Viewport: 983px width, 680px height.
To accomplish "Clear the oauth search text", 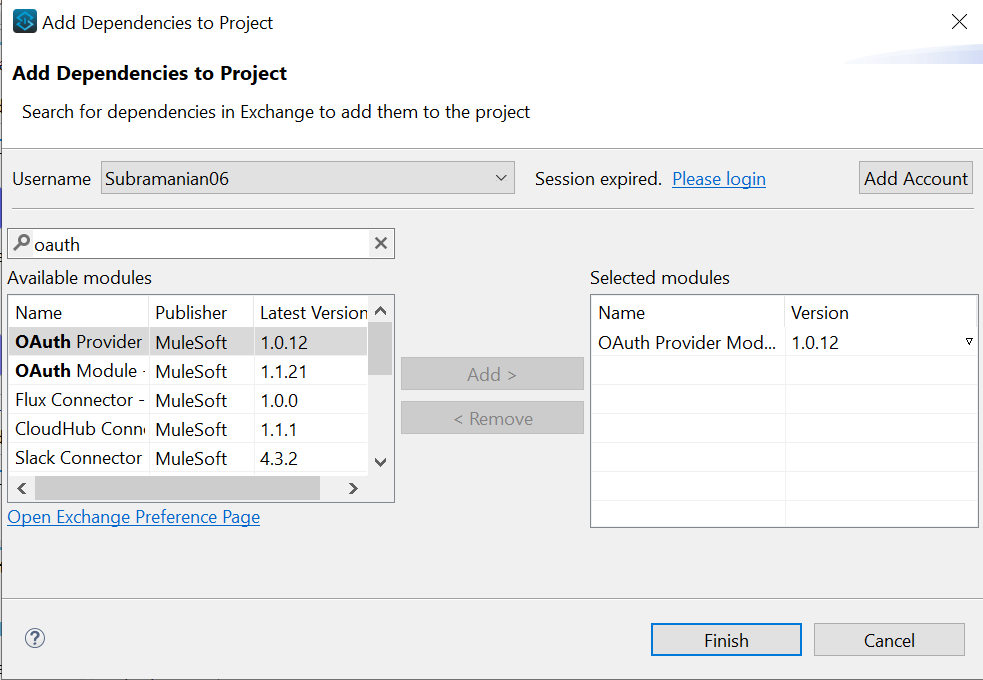I will coord(380,243).
